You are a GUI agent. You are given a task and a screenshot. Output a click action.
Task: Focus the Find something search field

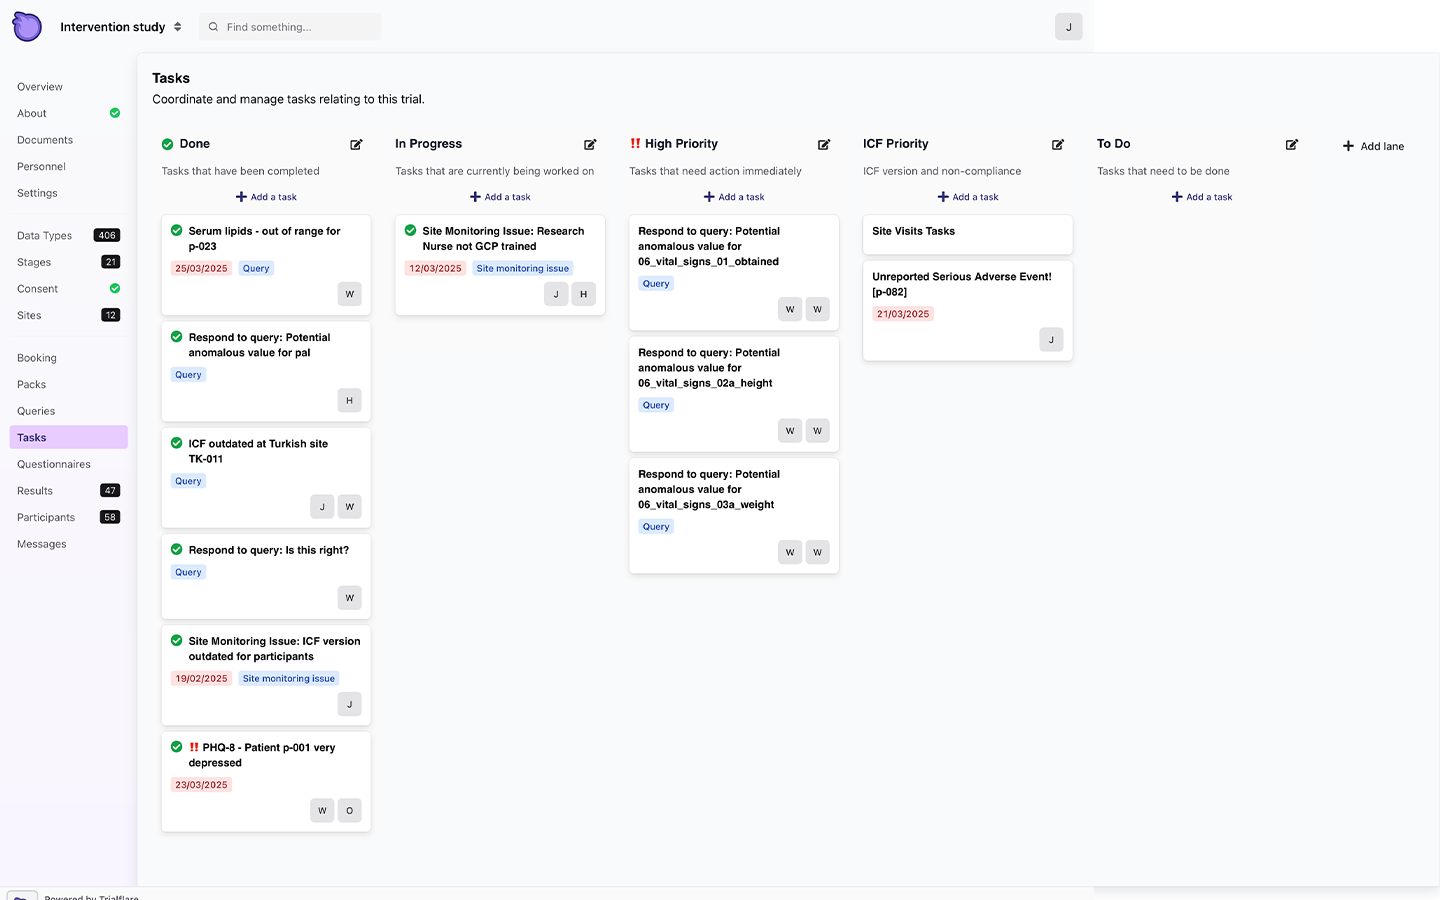[x=290, y=27]
